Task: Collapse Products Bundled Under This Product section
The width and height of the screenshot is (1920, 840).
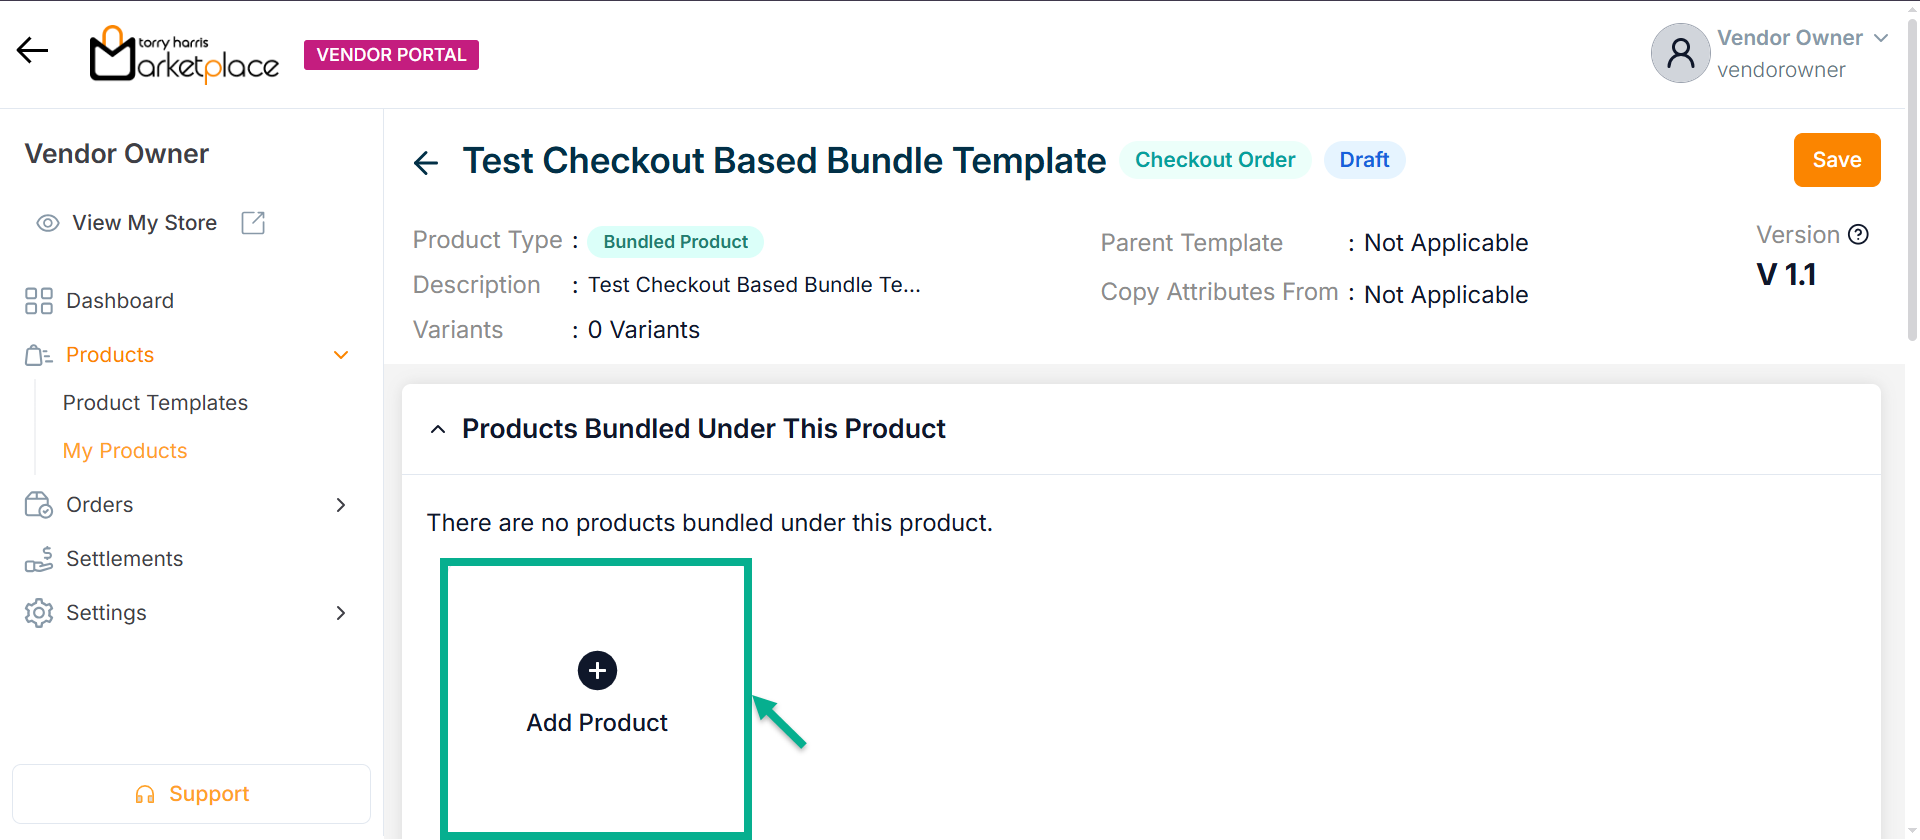Action: click(x=438, y=429)
